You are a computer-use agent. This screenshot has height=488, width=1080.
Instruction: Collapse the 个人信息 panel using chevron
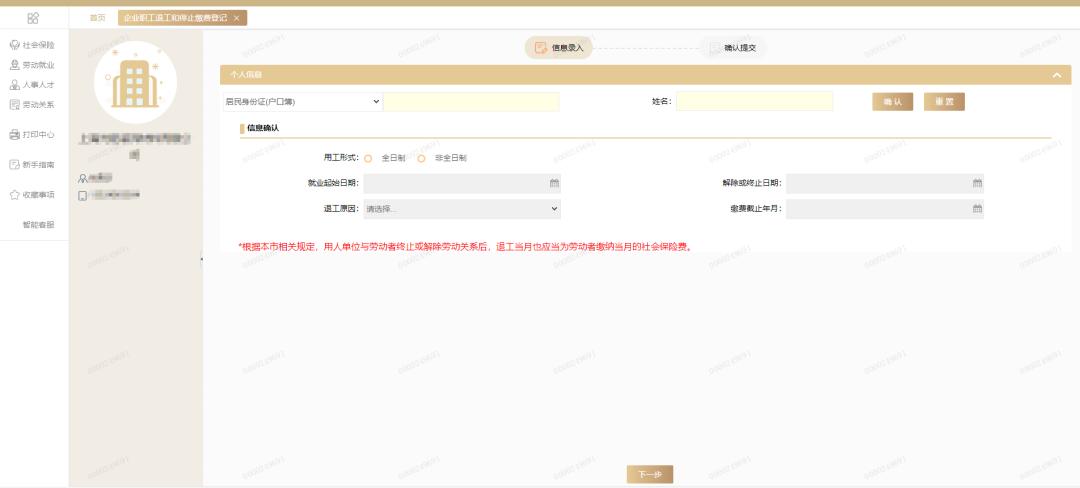1055,75
